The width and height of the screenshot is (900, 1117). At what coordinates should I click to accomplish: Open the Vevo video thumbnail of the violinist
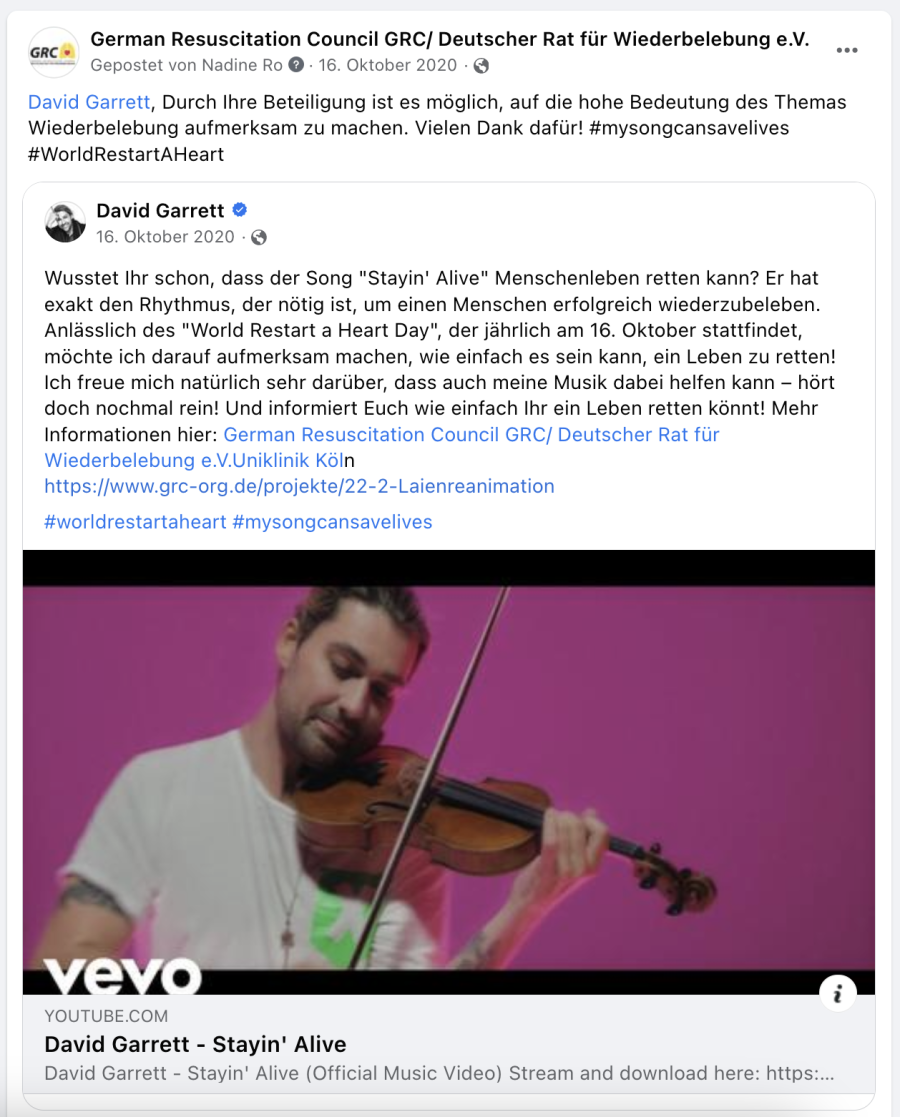pos(449,772)
